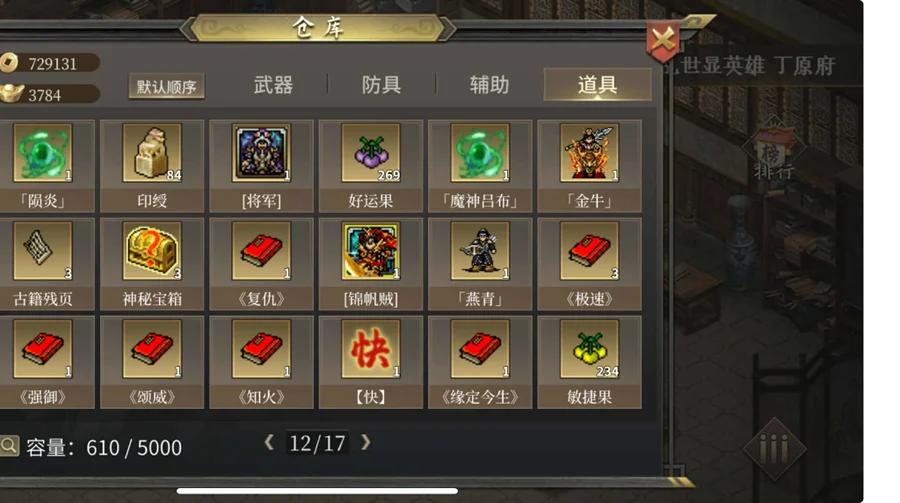Select the 好运果 lucky fruit

[371, 166]
